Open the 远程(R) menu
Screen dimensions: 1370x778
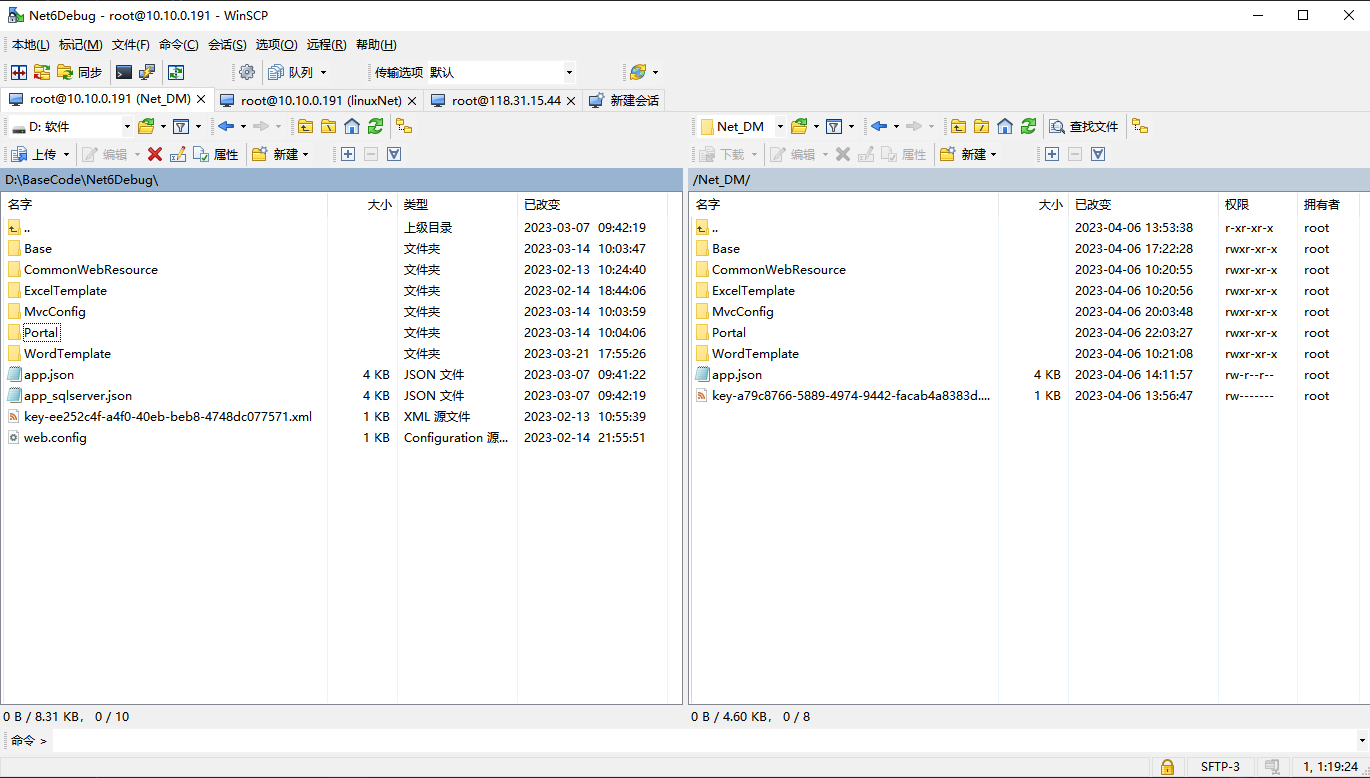(x=326, y=45)
